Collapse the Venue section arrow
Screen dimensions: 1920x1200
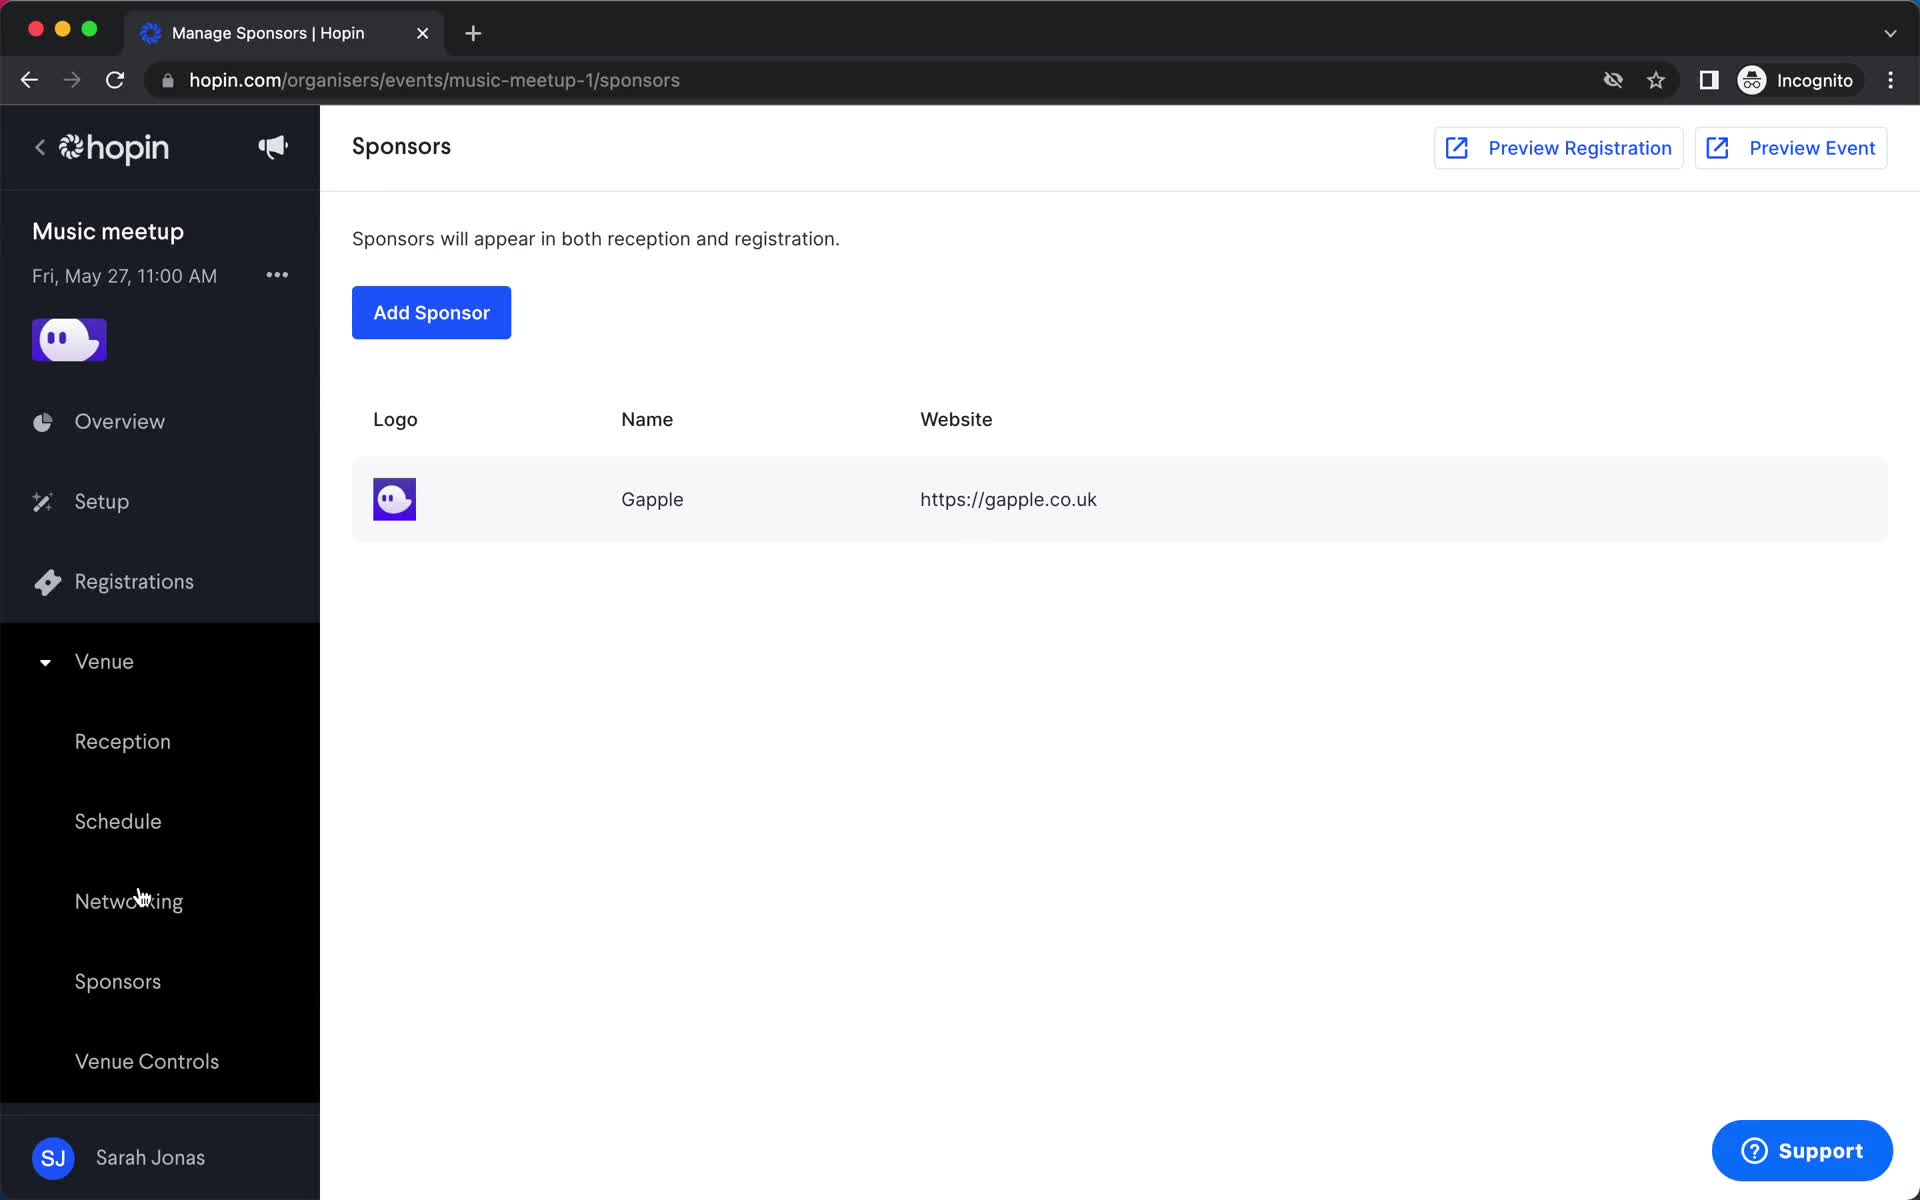45,662
